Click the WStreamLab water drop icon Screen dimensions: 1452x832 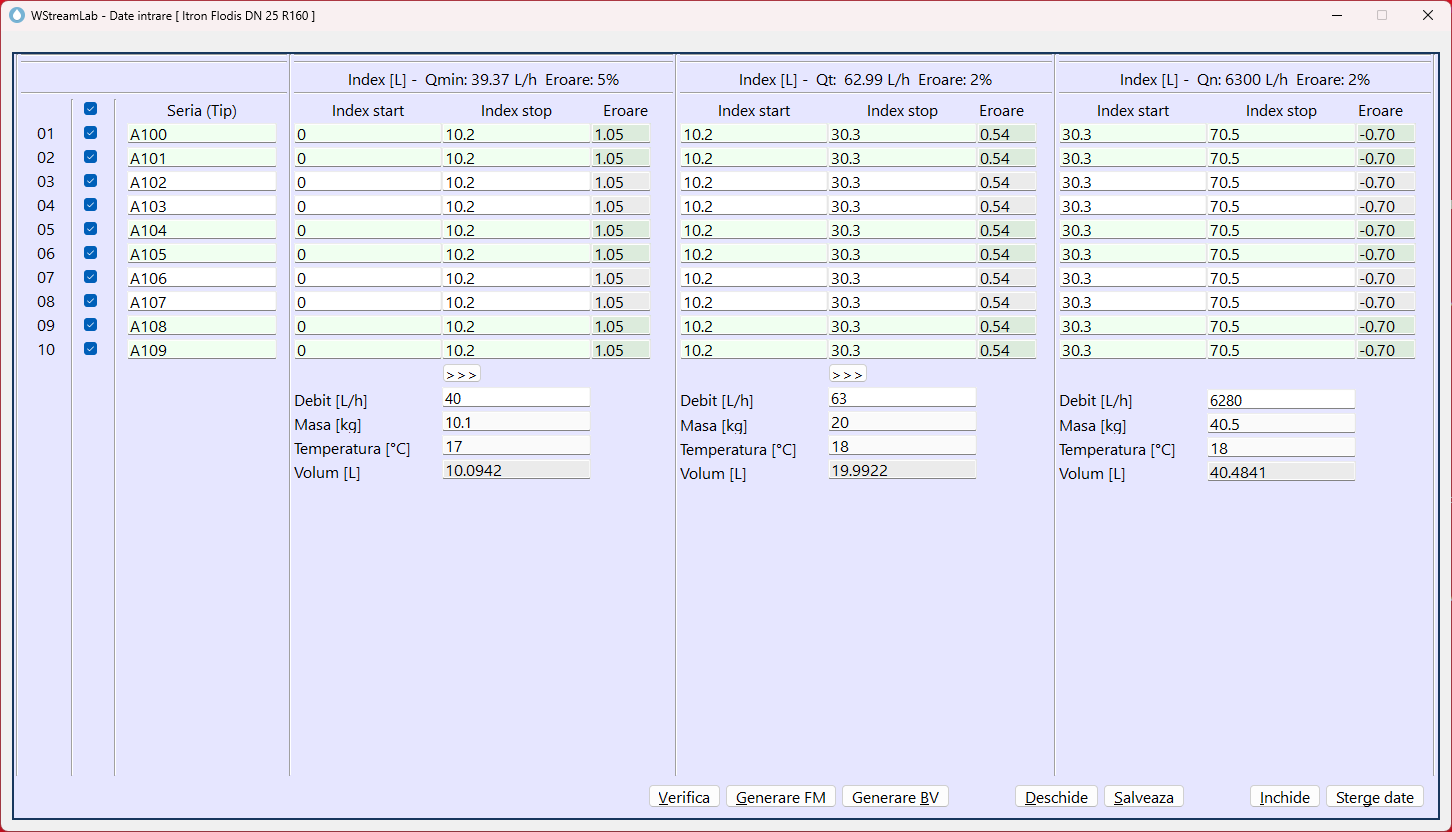(x=16, y=15)
